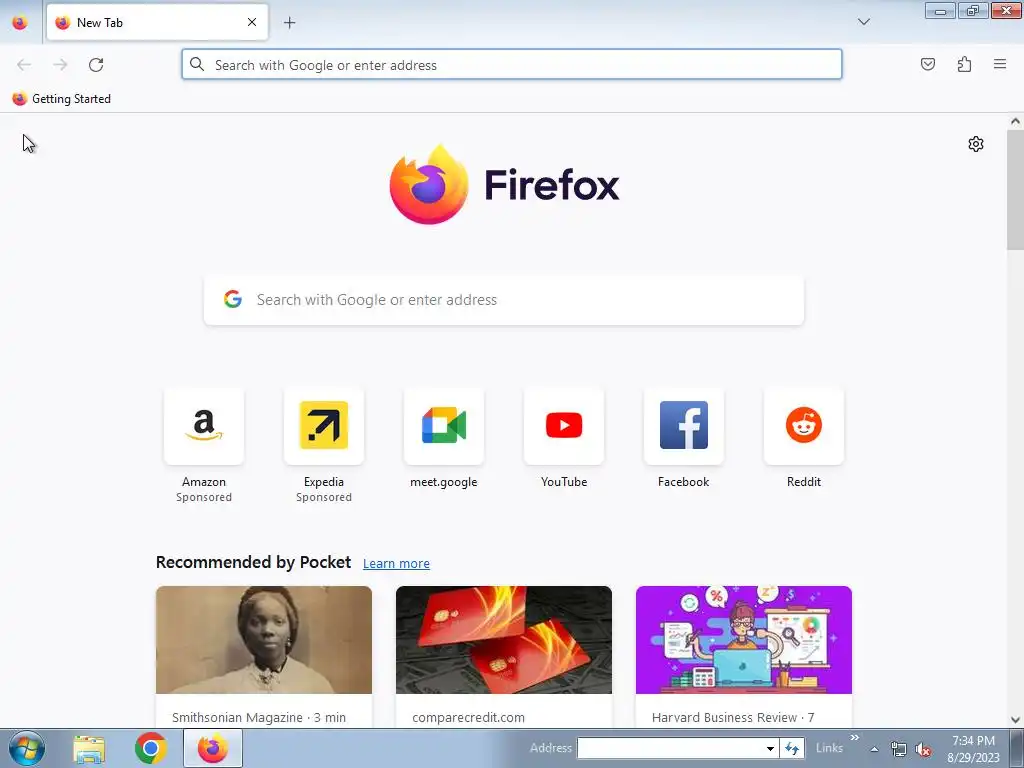Click the 'Smithsonian Magazine · 3 min' source text

click(259, 717)
